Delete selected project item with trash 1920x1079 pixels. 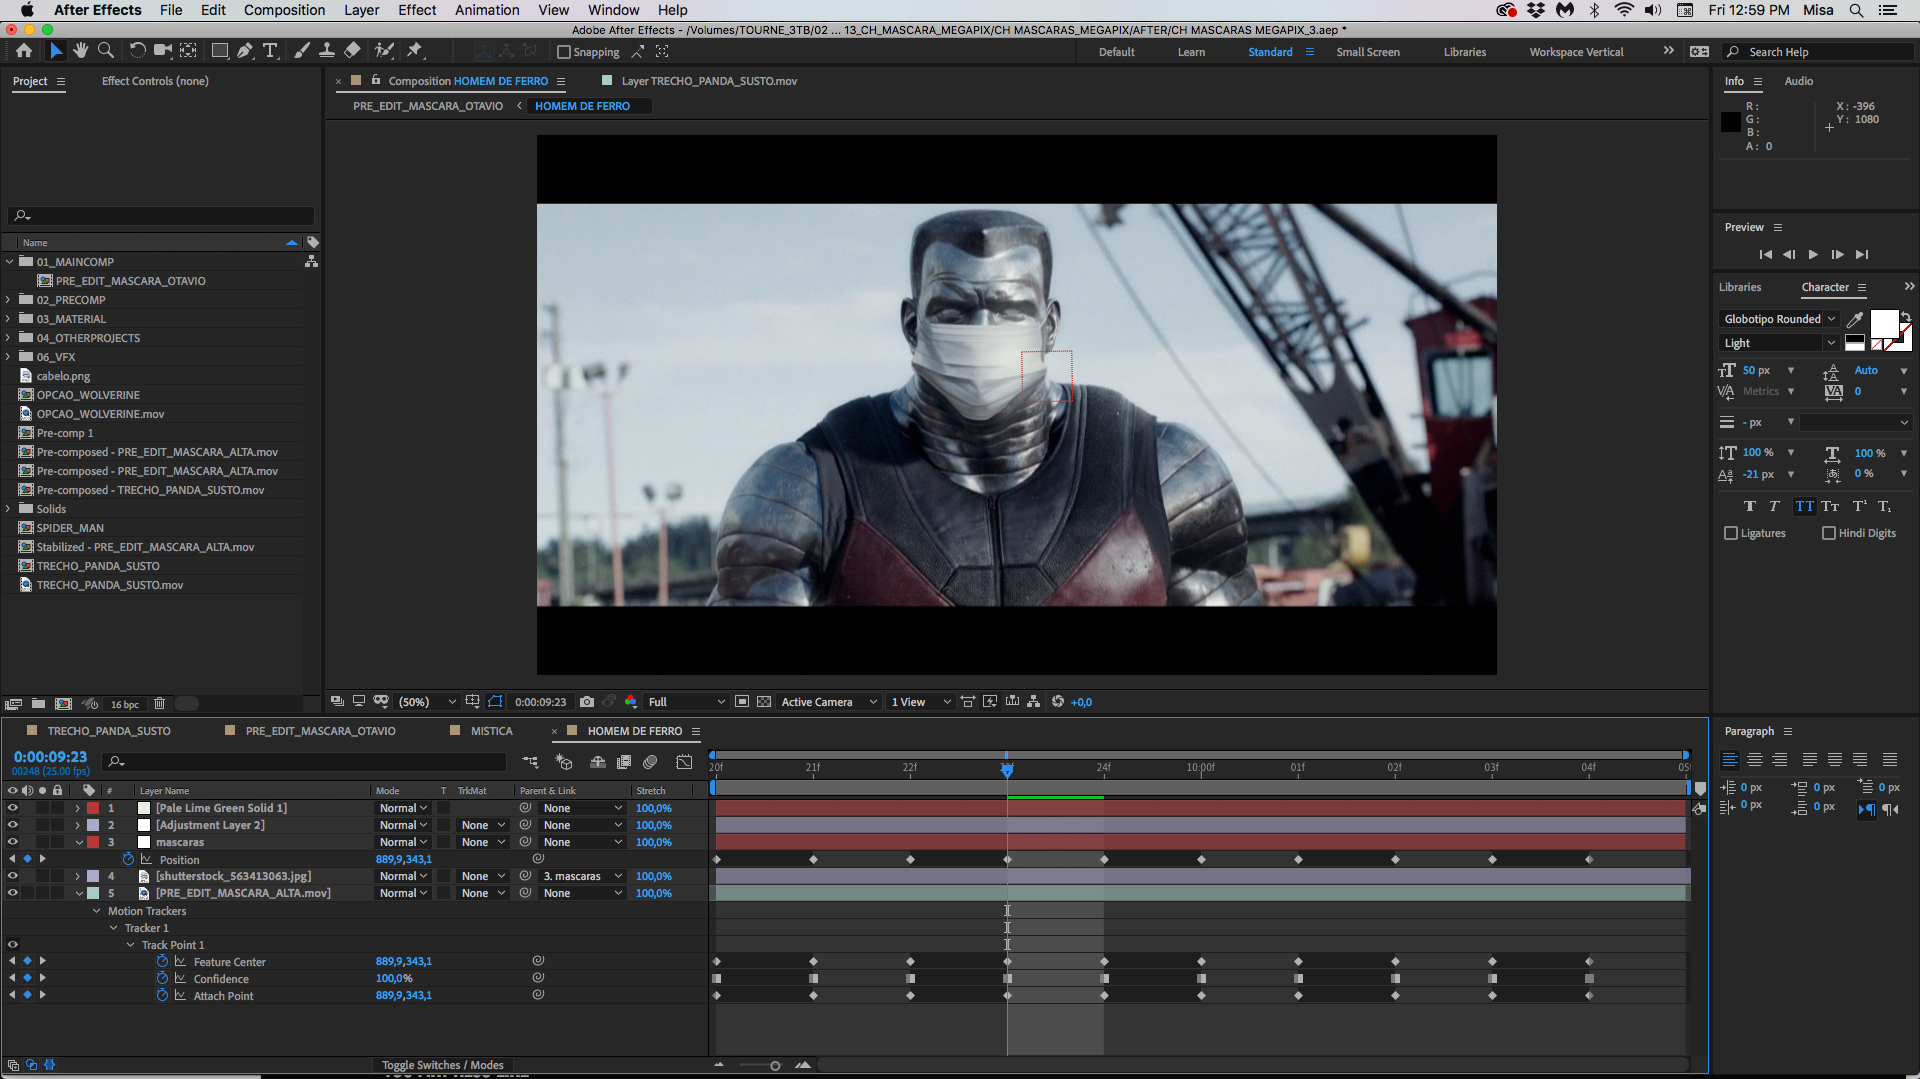click(159, 704)
